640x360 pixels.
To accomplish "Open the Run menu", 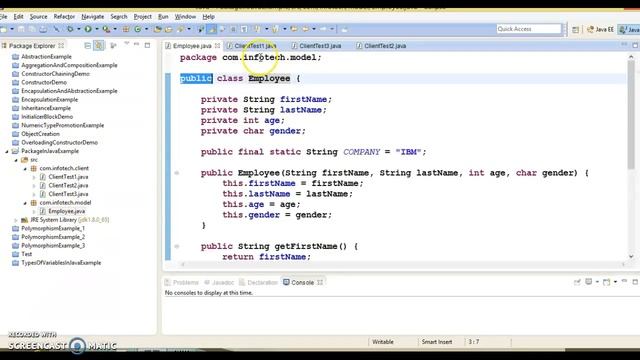I will [x=163, y=17].
